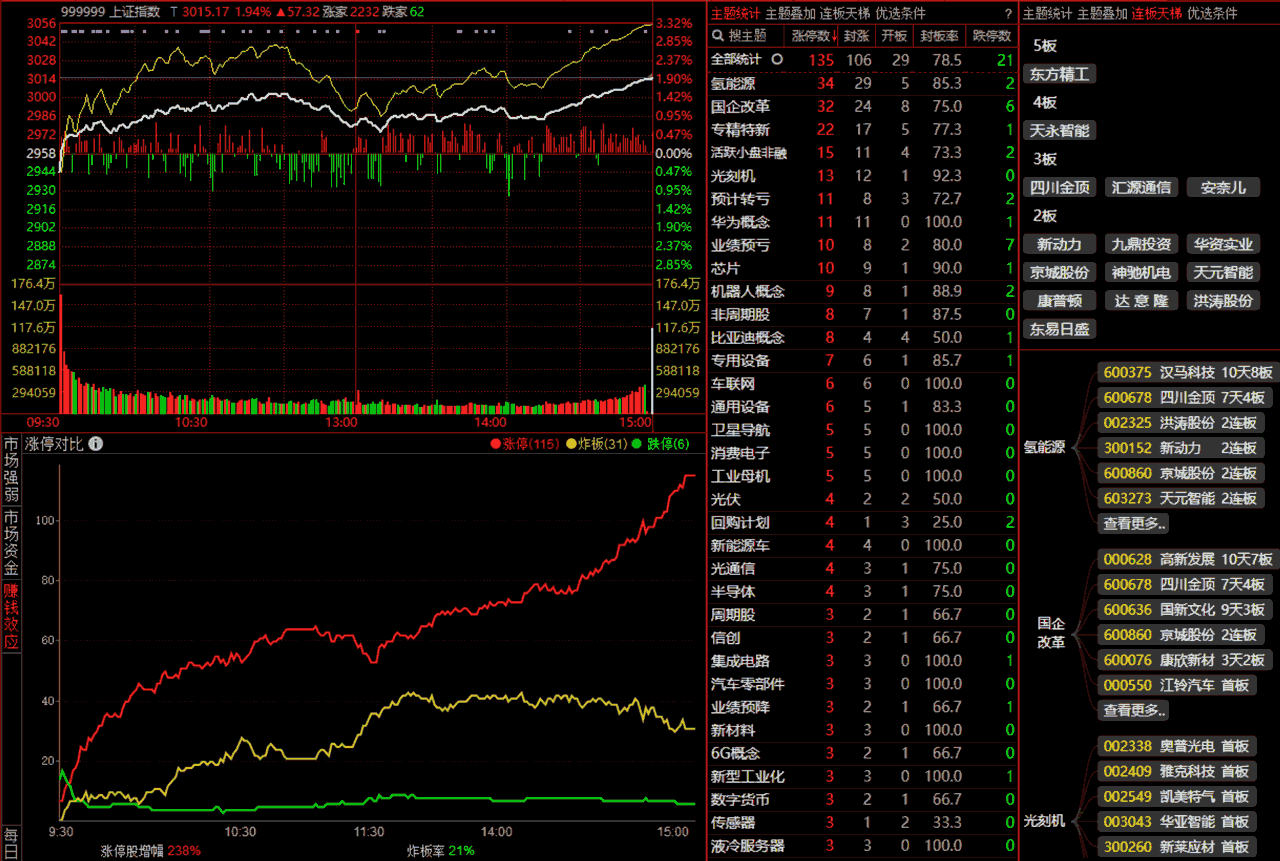Open 000550 江铃汽车 首板 entry

(x=1176, y=685)
